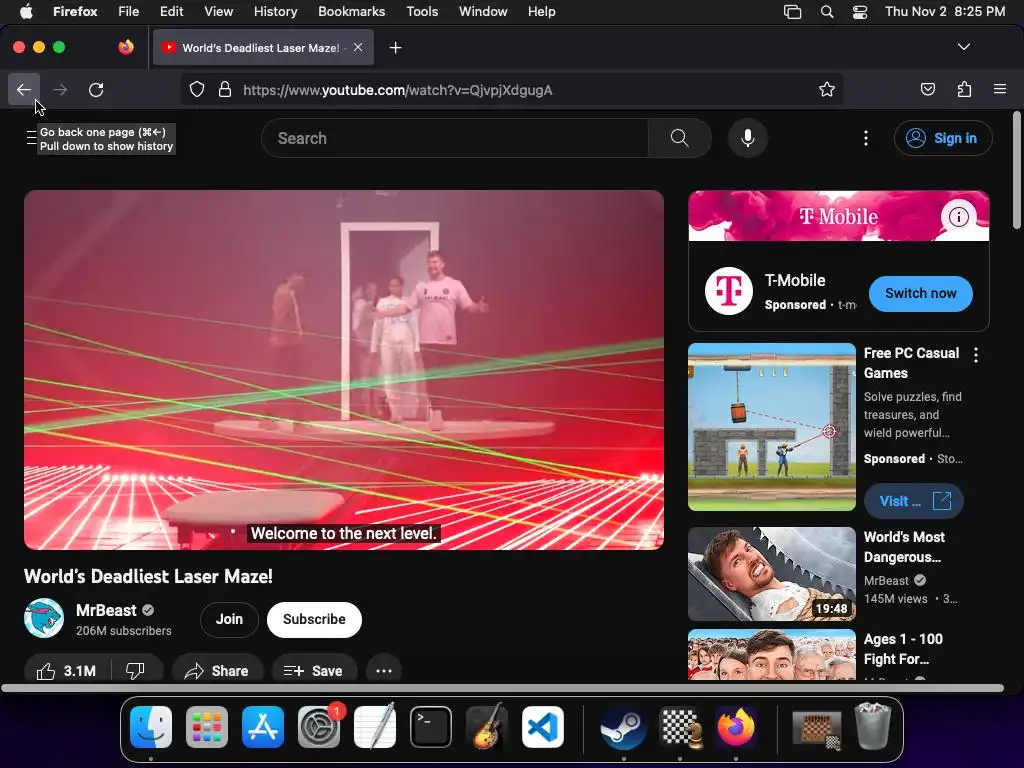Open System Settings from the Dock

pos(319,727)
